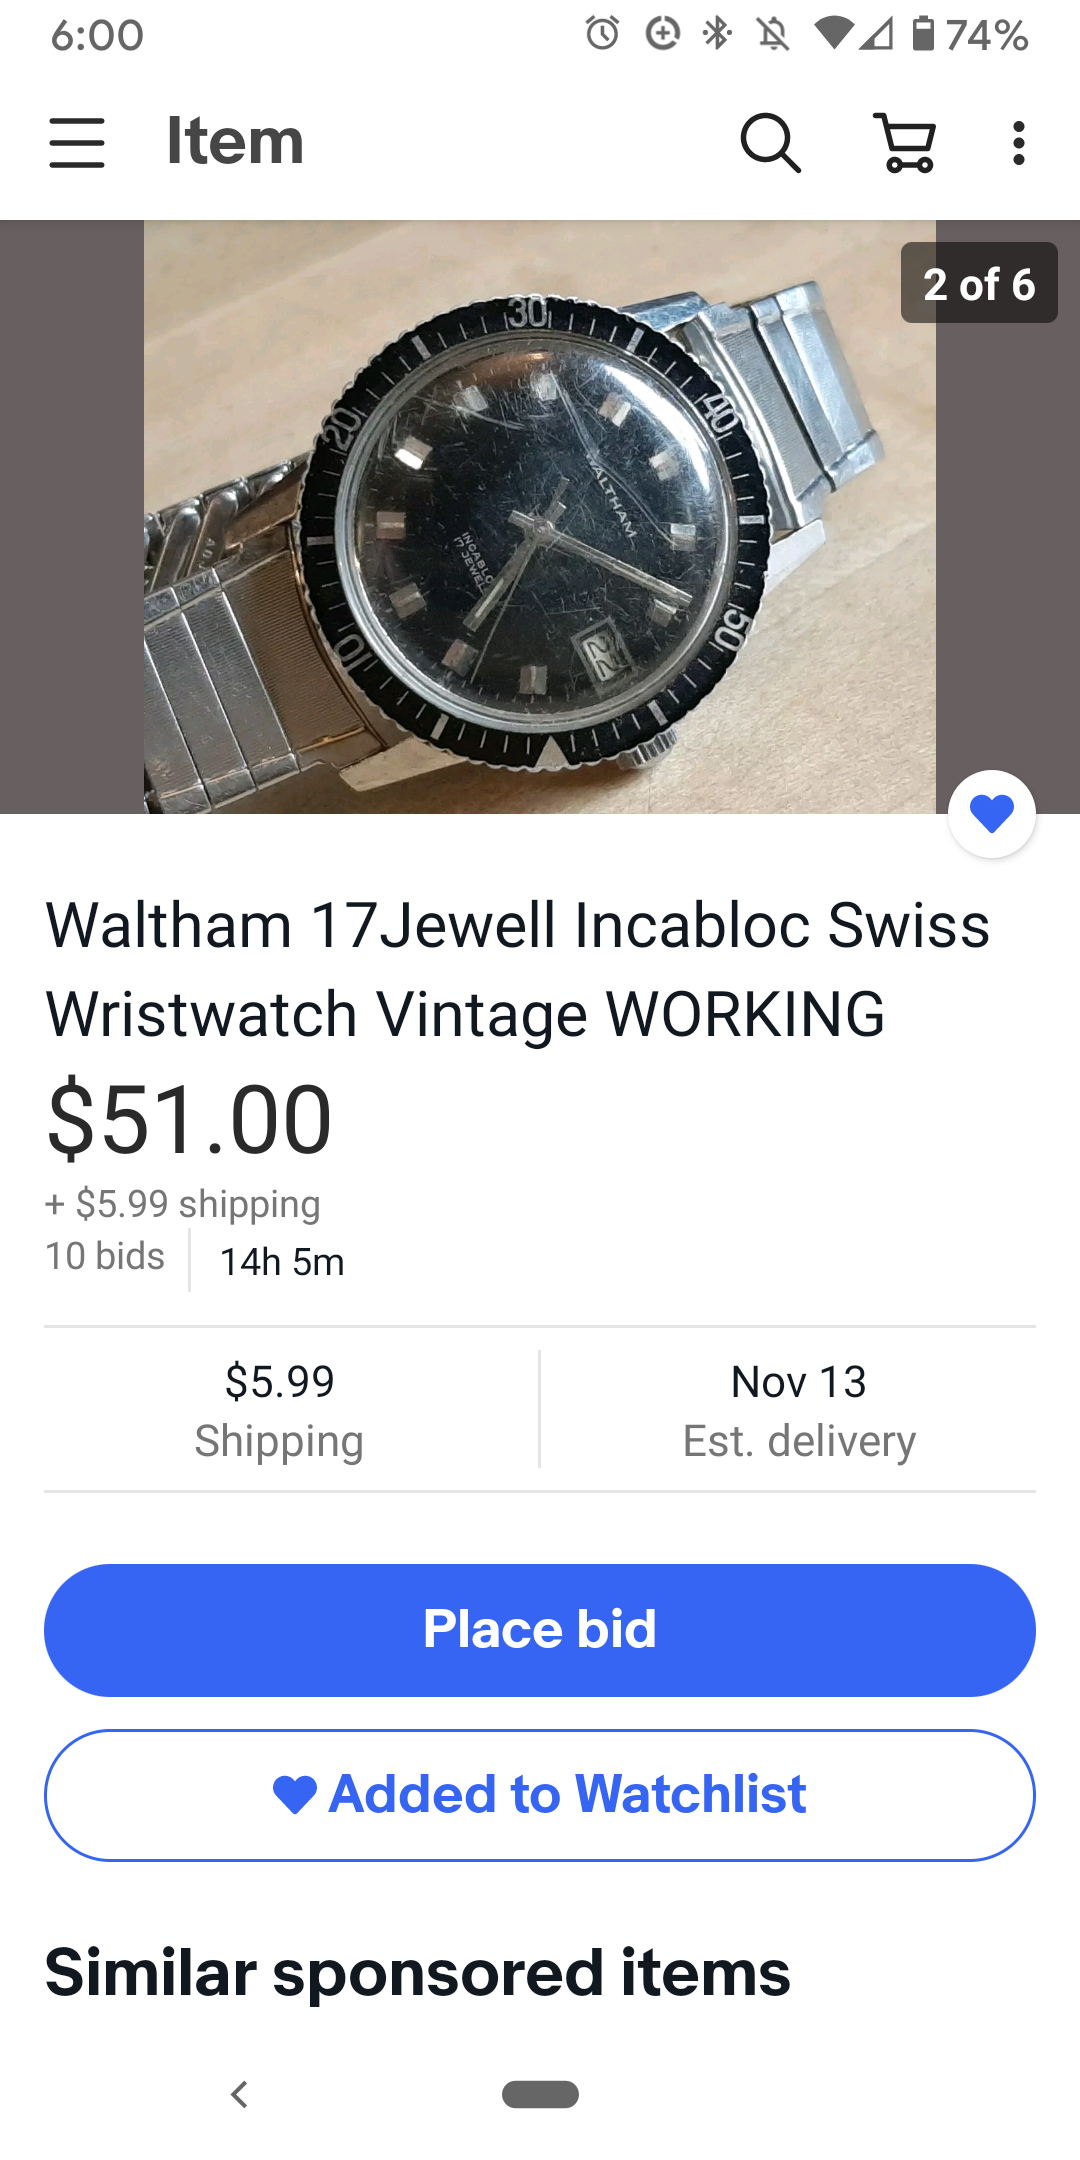This screenshot has height=2160, width=1080.
Task: Open the three-dot overflow menu
Action: [1018, 142]
